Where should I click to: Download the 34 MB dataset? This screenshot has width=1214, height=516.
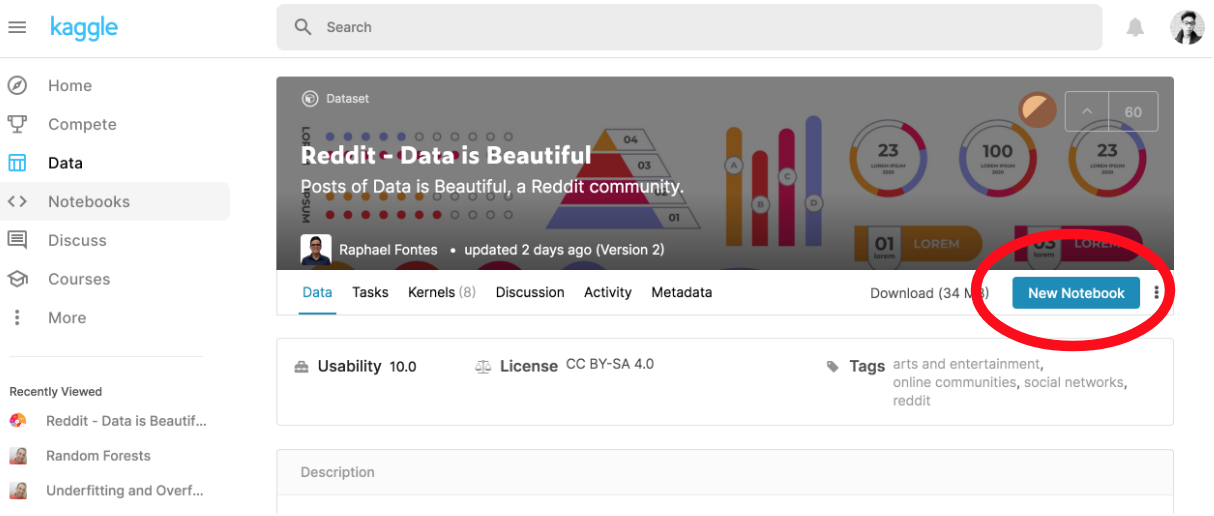pyautogui.click(x=928, y=293)
